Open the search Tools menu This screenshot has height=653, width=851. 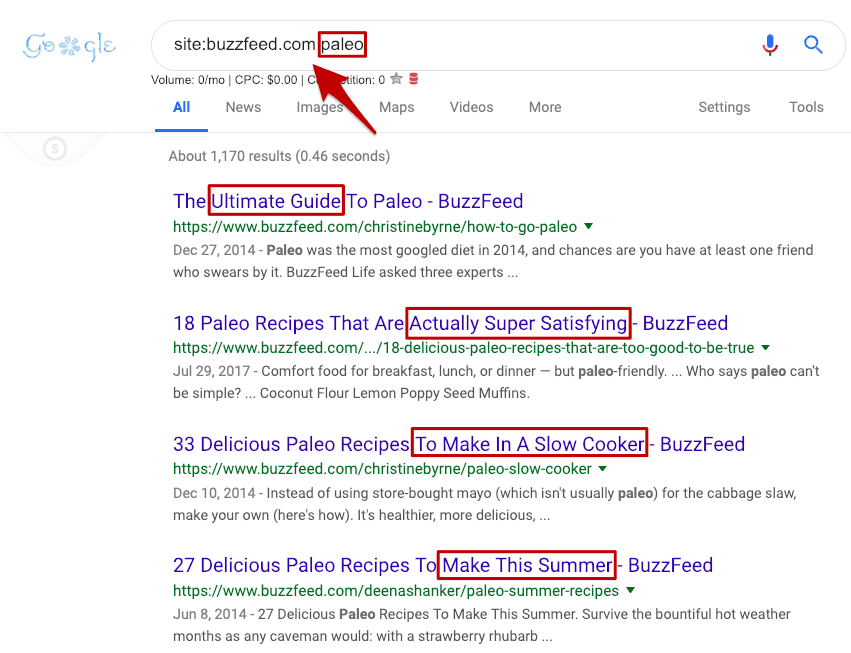tap(806, 107)
